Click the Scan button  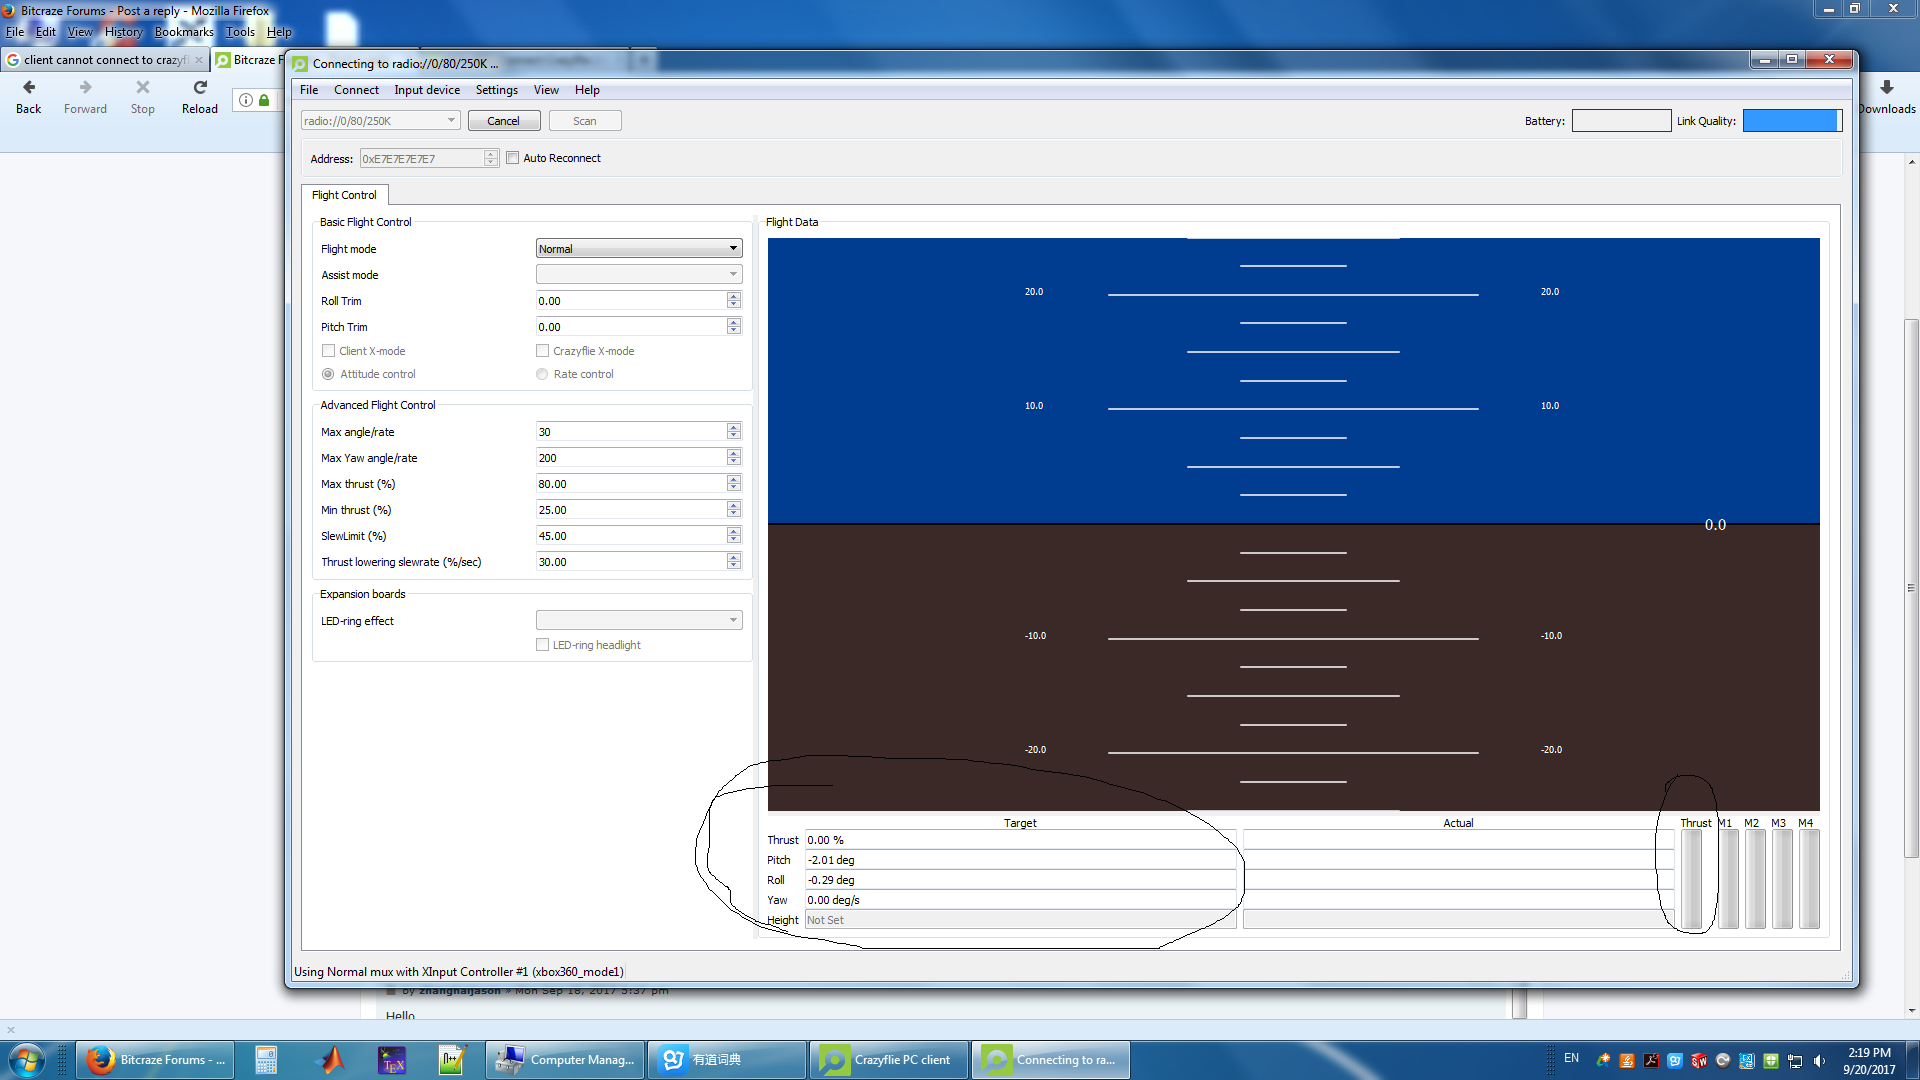(x=584, y=121)
